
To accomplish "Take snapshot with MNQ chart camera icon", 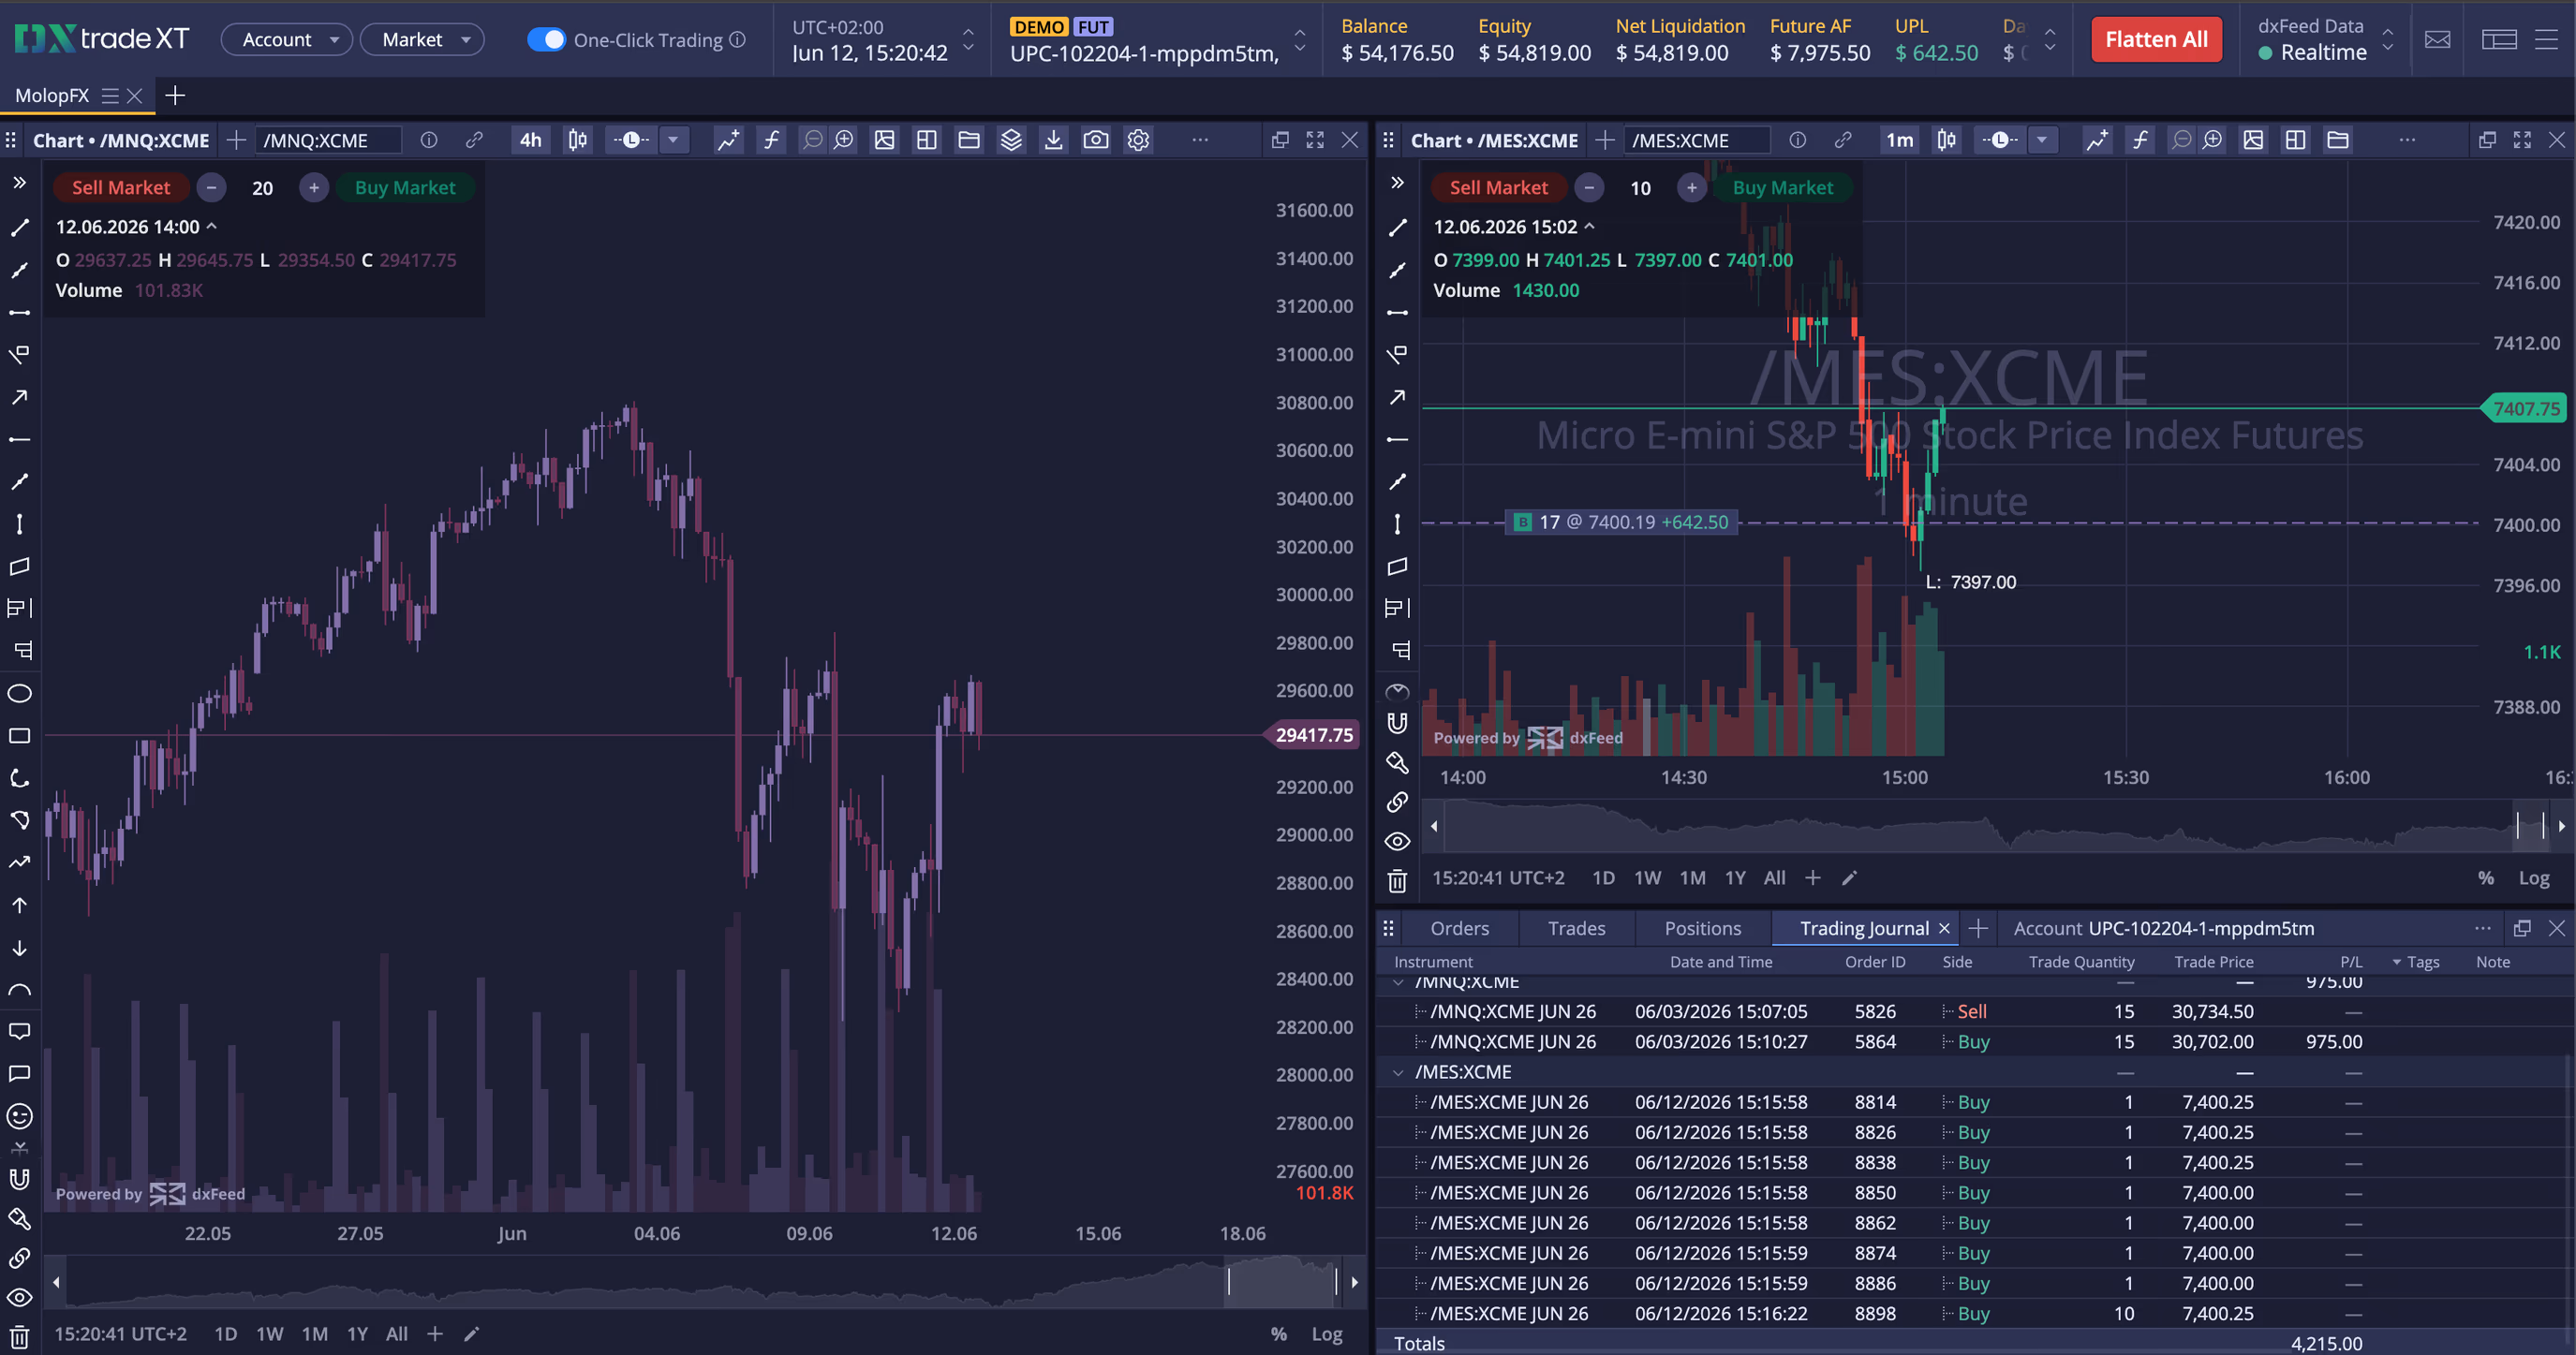I will coord(1096,140).
